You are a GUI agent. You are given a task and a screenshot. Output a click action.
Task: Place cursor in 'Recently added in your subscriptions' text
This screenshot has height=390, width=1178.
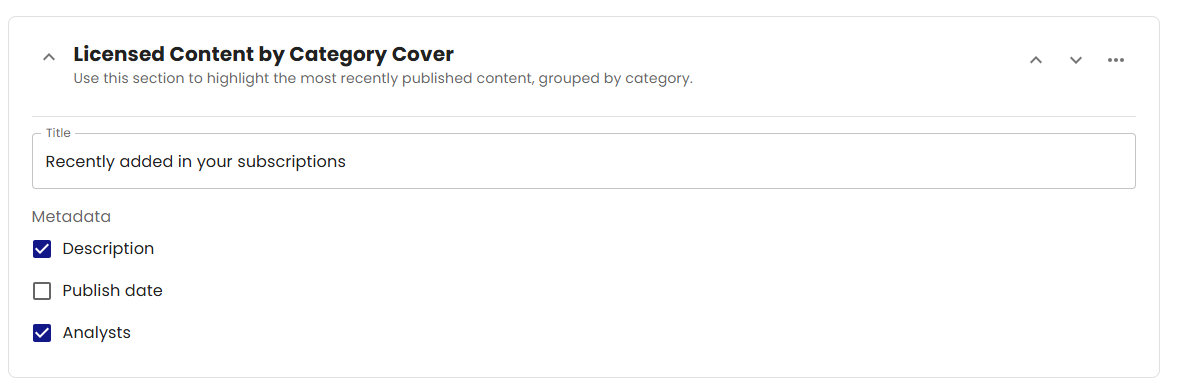(195, 162)
